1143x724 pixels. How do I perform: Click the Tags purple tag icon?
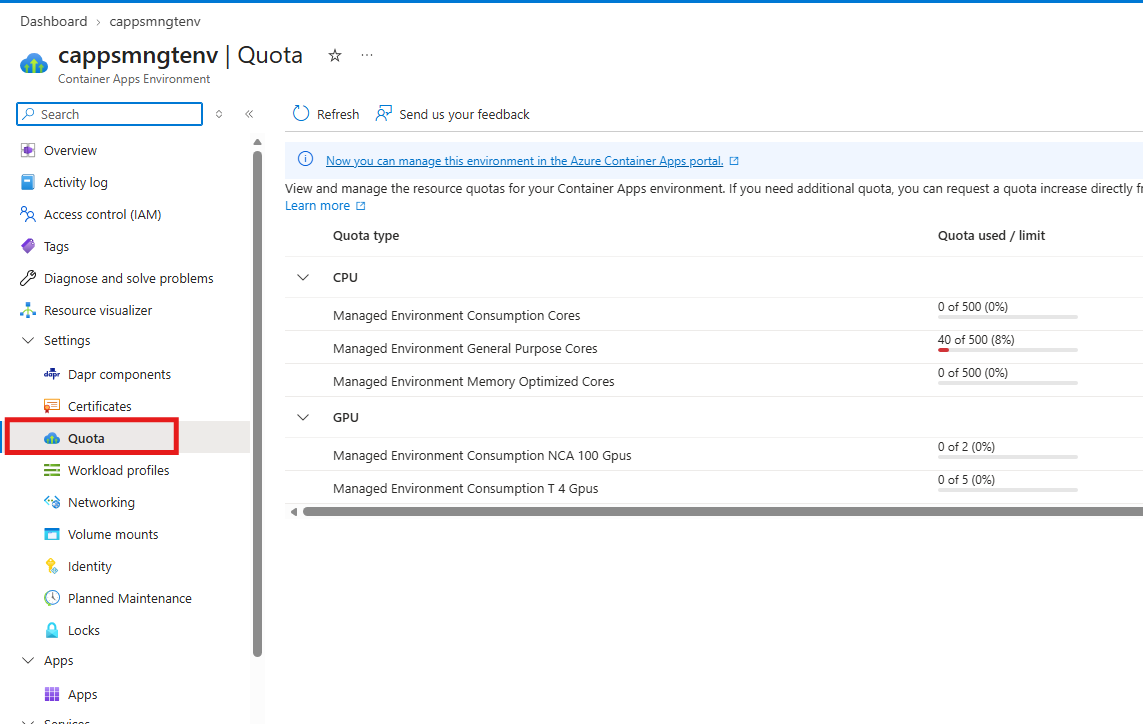click(28, 246)
